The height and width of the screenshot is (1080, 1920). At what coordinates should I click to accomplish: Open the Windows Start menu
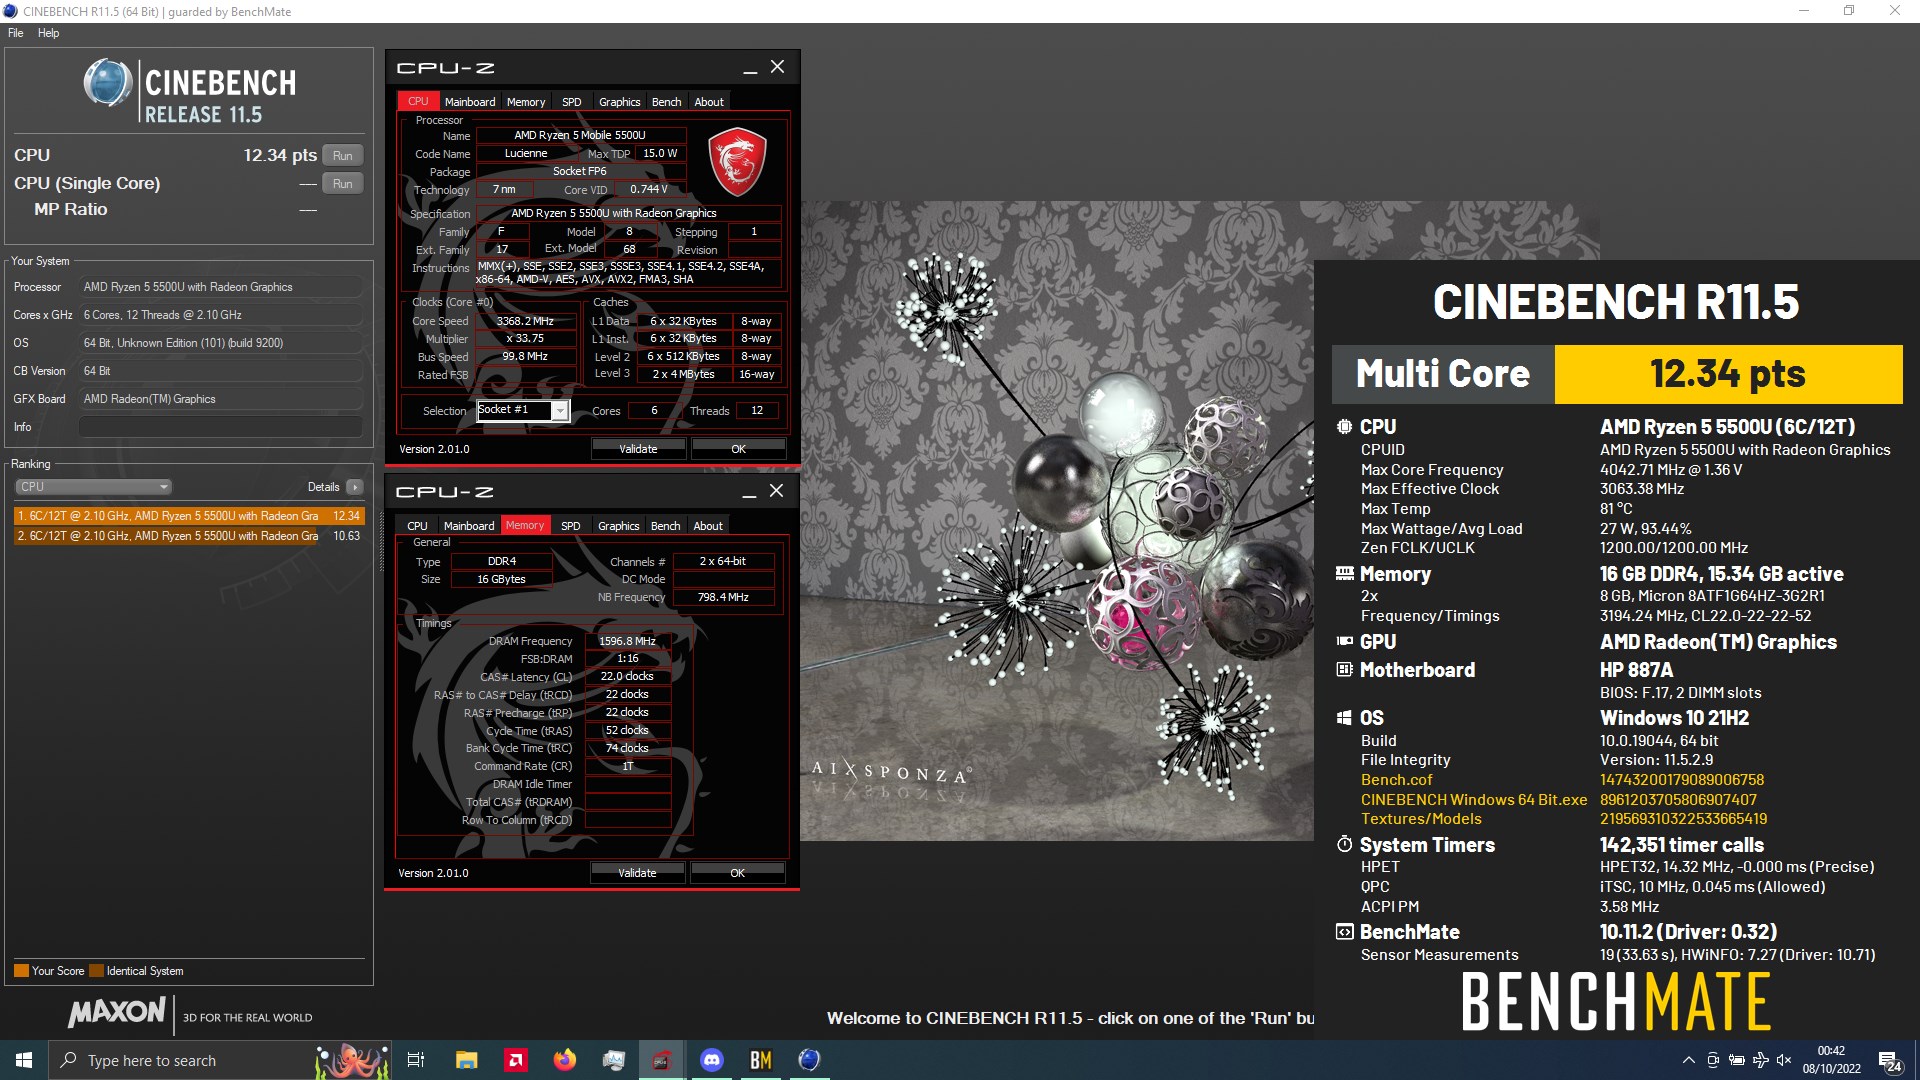24,1060
